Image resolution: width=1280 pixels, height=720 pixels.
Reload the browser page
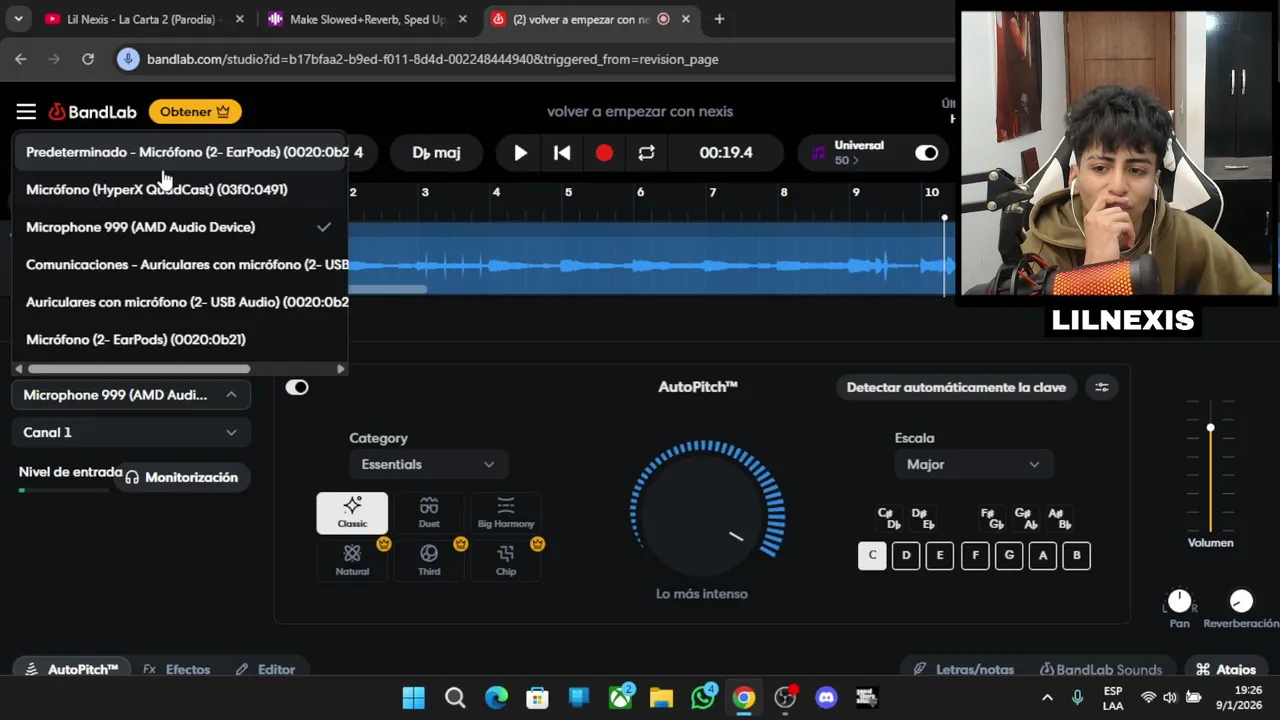coord(88,59)
